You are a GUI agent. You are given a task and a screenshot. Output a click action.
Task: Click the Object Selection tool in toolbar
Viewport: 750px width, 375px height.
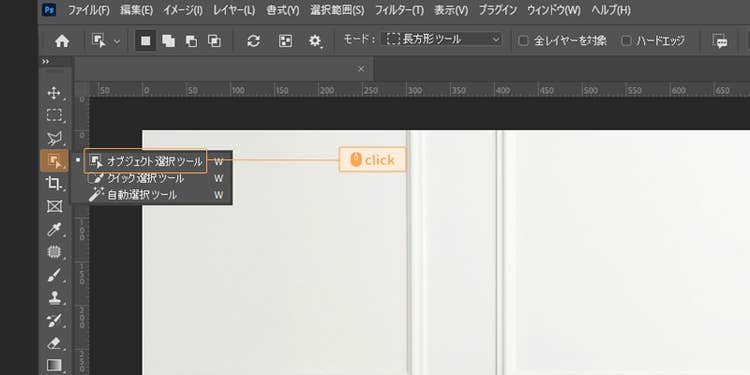tap(54, 160)
